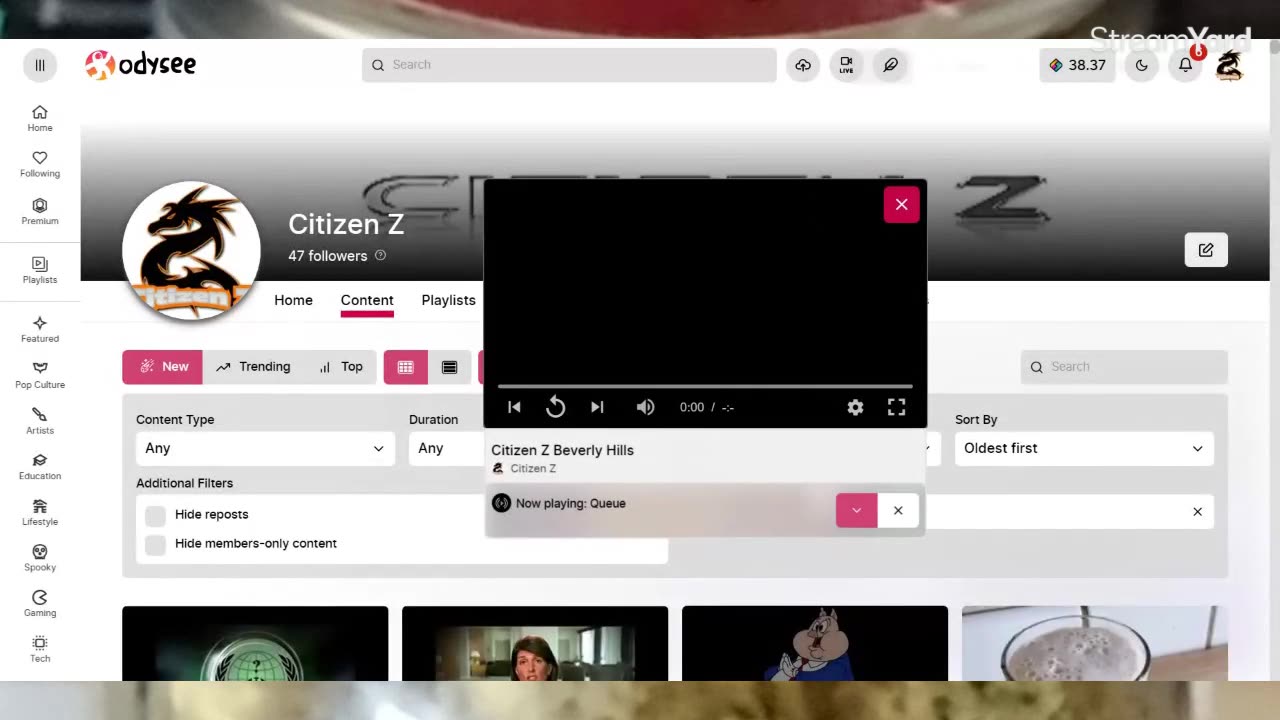The height and width of the screenshot is (720, 1280).
Task: Start a livestream with Go Live icon
Action: click(x=846, y=65)
